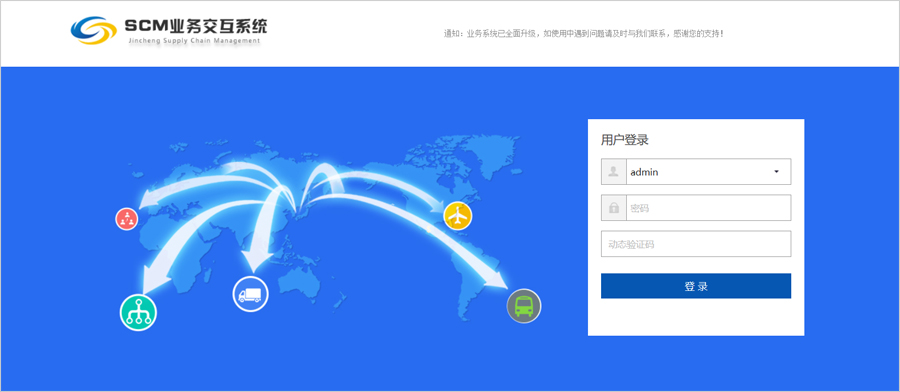900x392 pixels.
Task: Click the blue delivery truck icon
Action: 250,294
